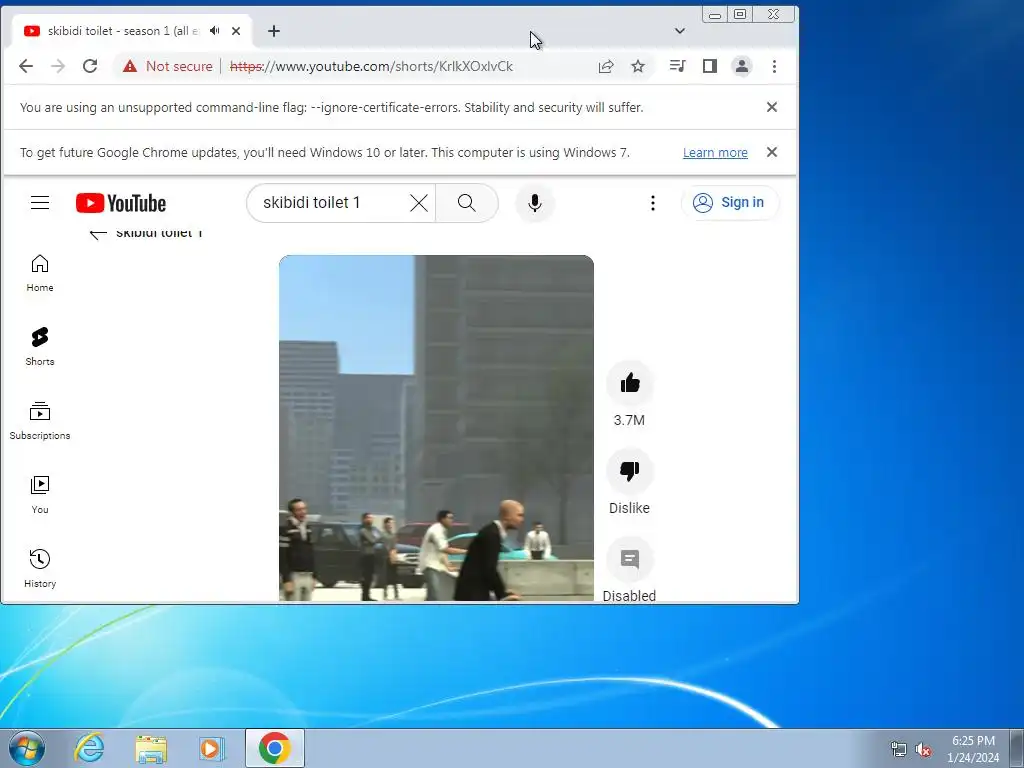The height and width of the screenshot is (768, 1024).
Task: Open a new tab with plus button
Action: [x=274, y=31]
